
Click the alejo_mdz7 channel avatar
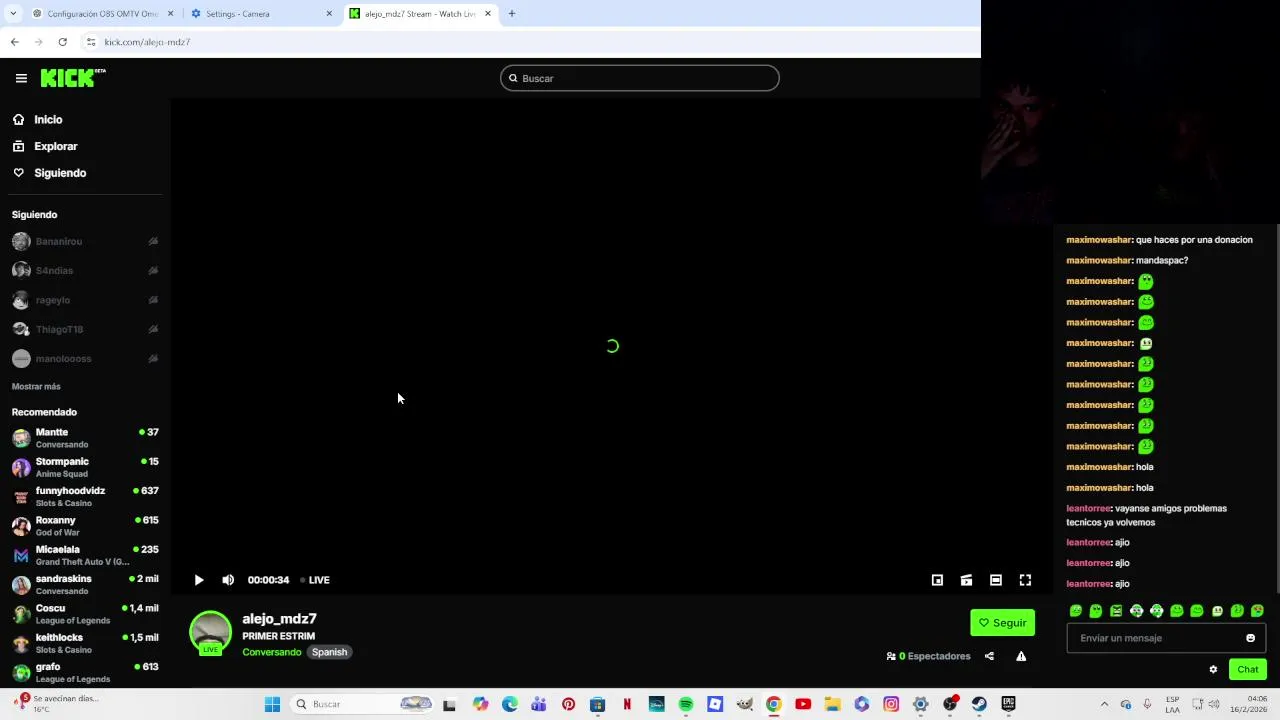click(210, 632)
